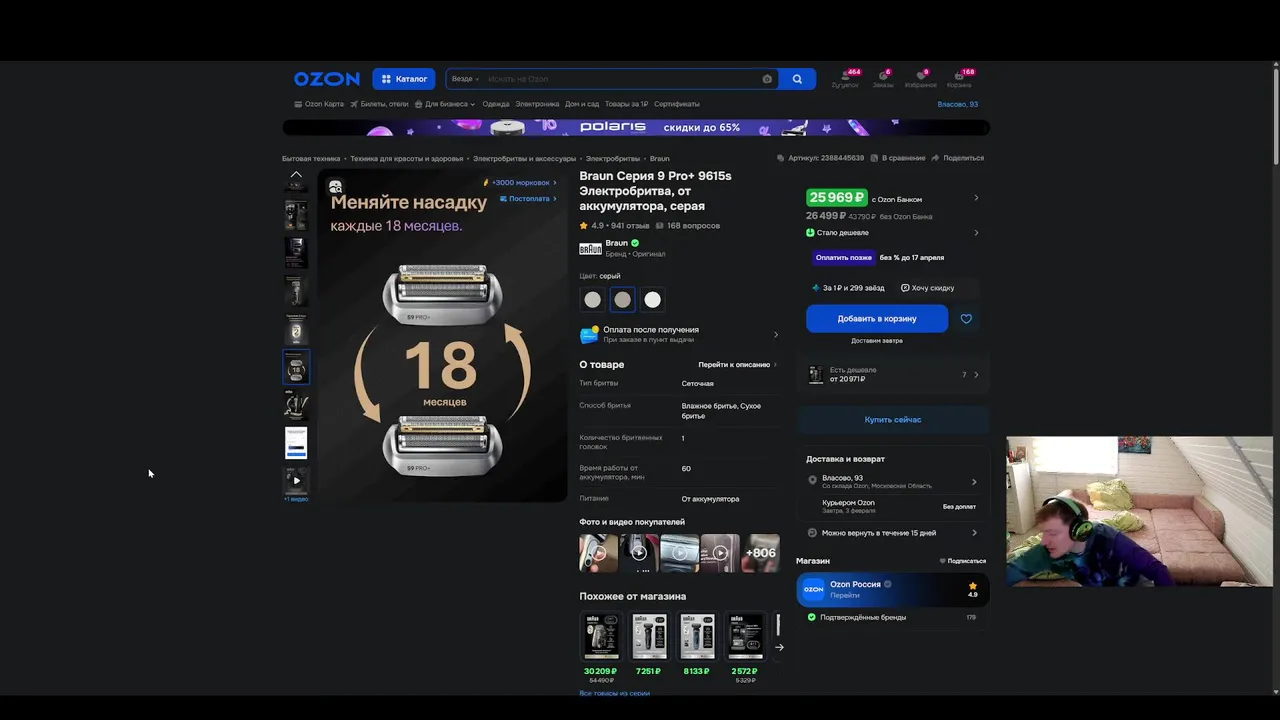Open the Избранное favorites icon in header
Viewport: 1280px width, 720px height.
click(x=921, y=79)
